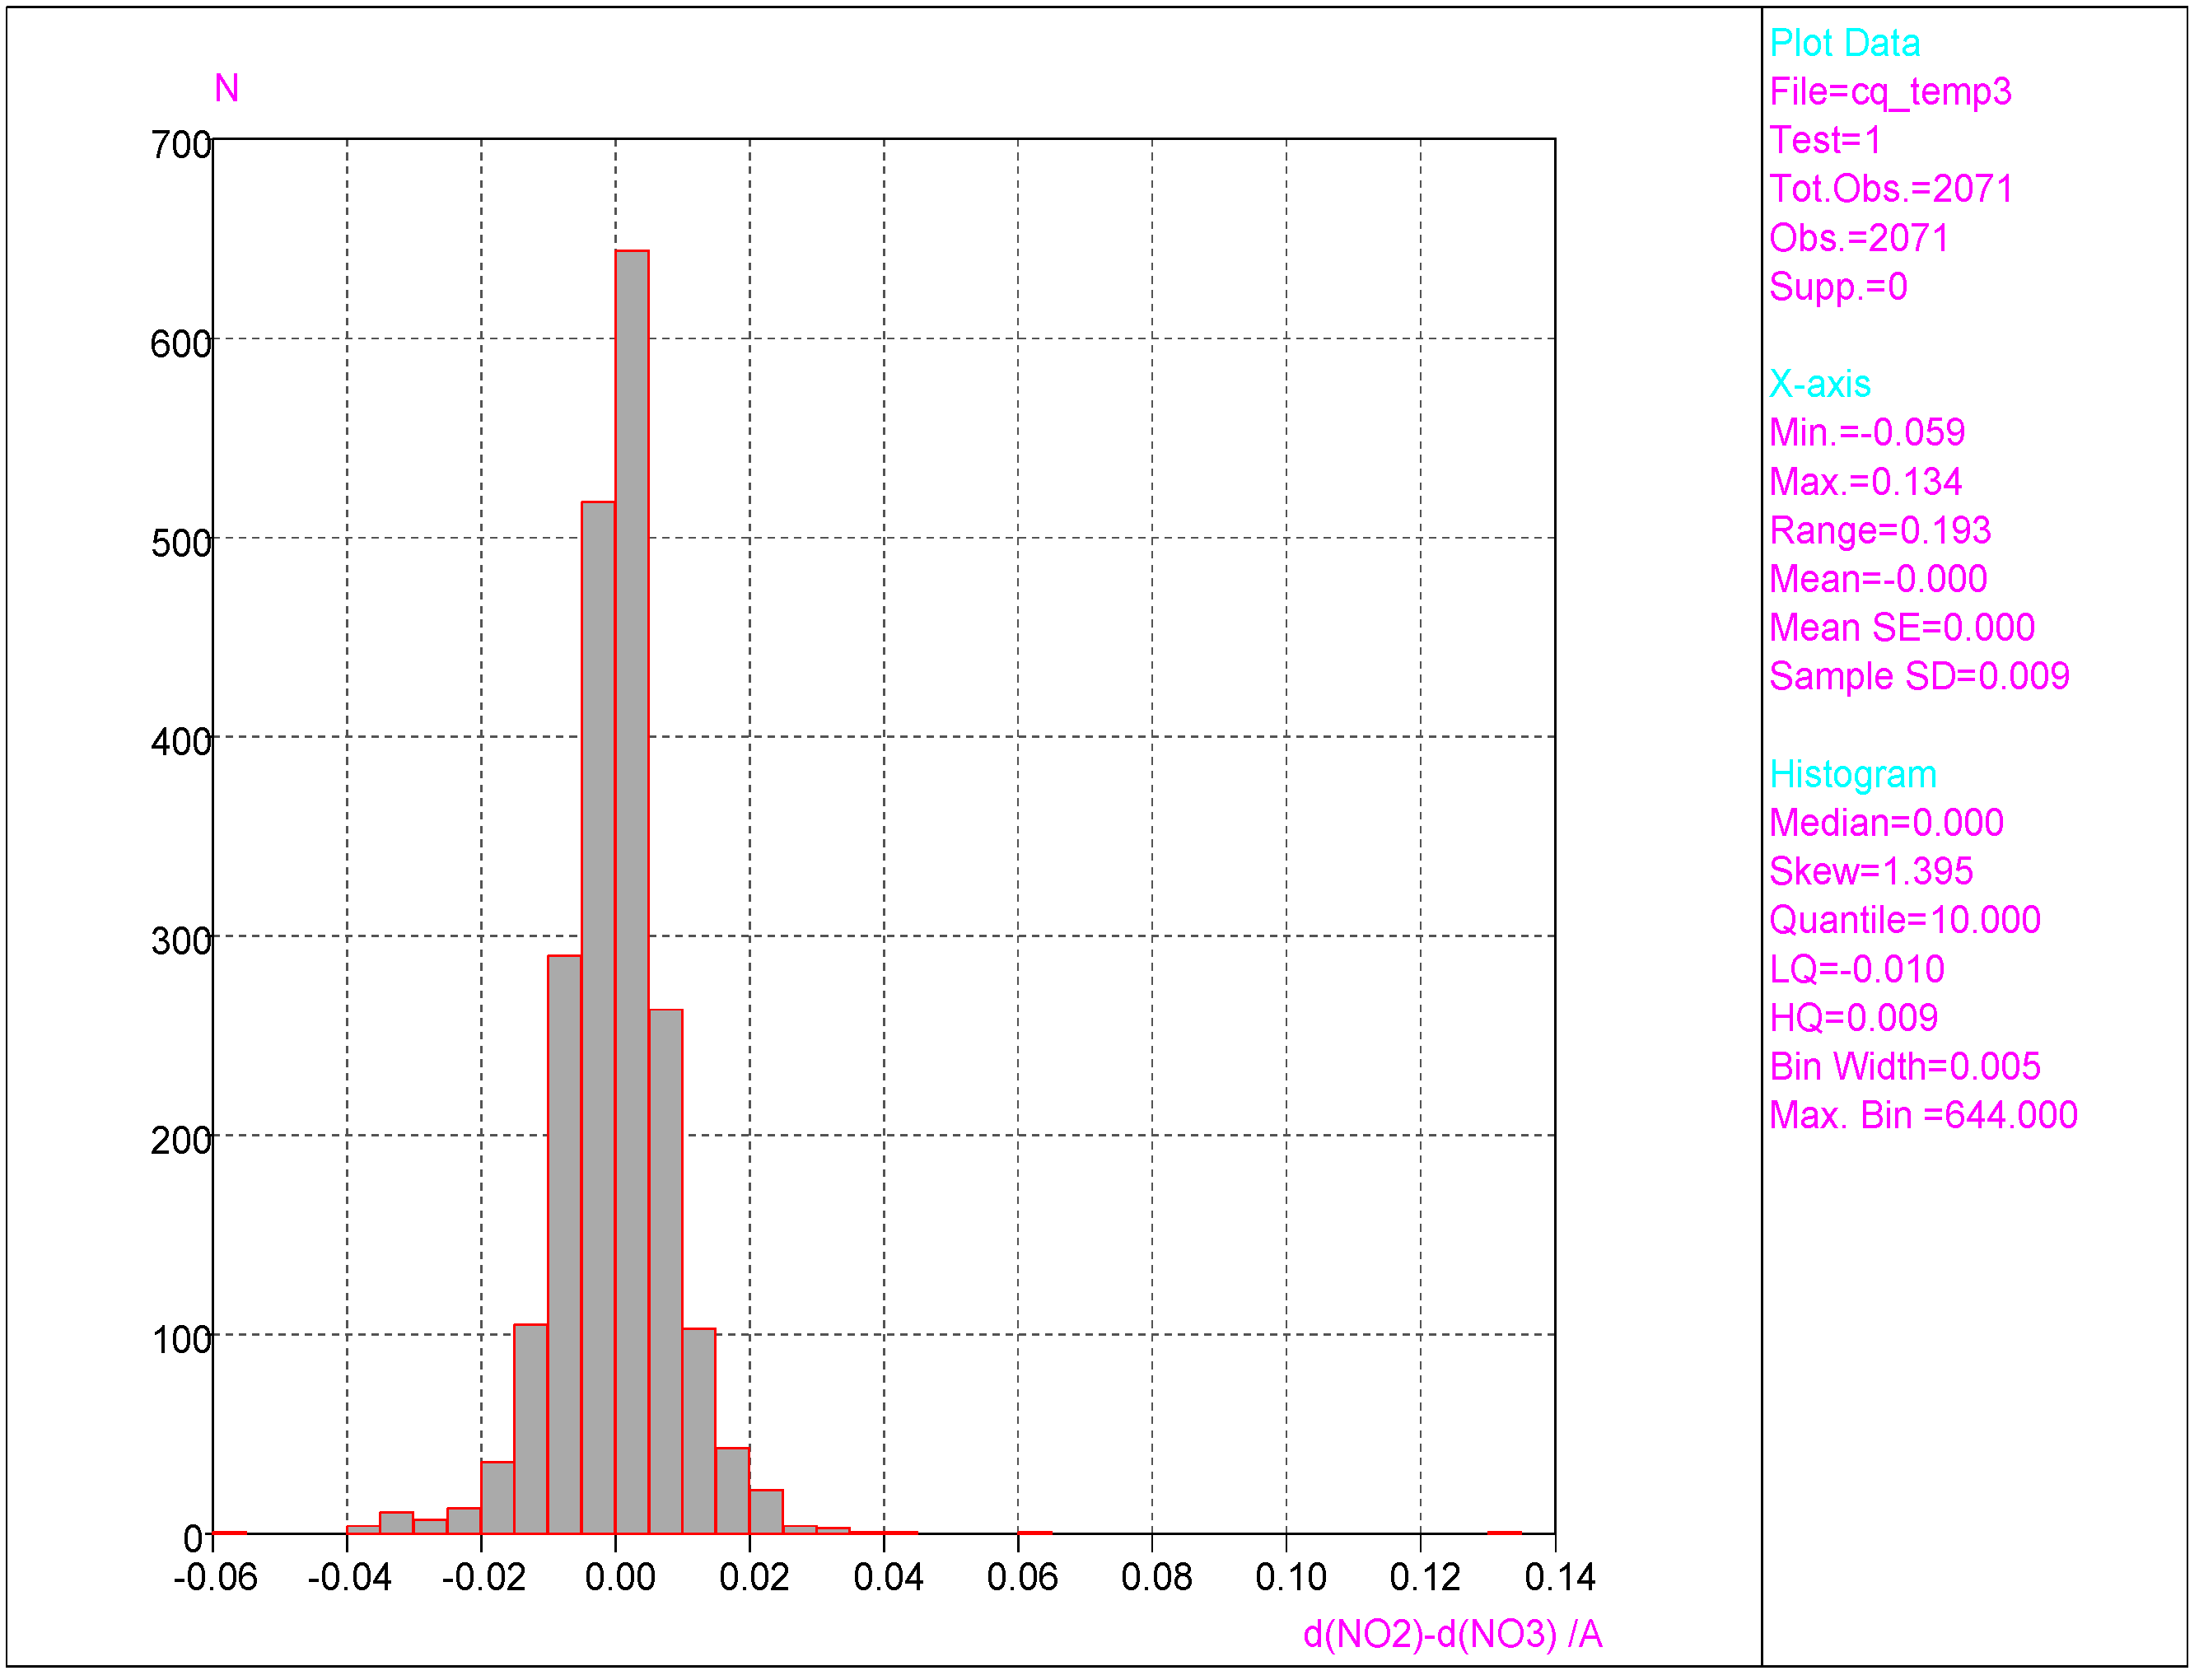Click the N y-axis label
The width and height of the screenshot is (2199, 1680).
227,89
